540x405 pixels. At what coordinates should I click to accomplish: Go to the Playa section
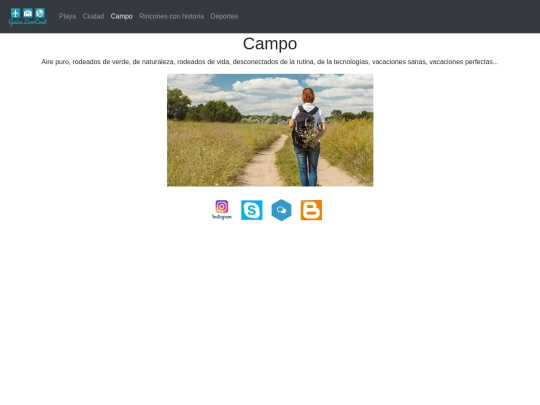(x=68, y=16)
